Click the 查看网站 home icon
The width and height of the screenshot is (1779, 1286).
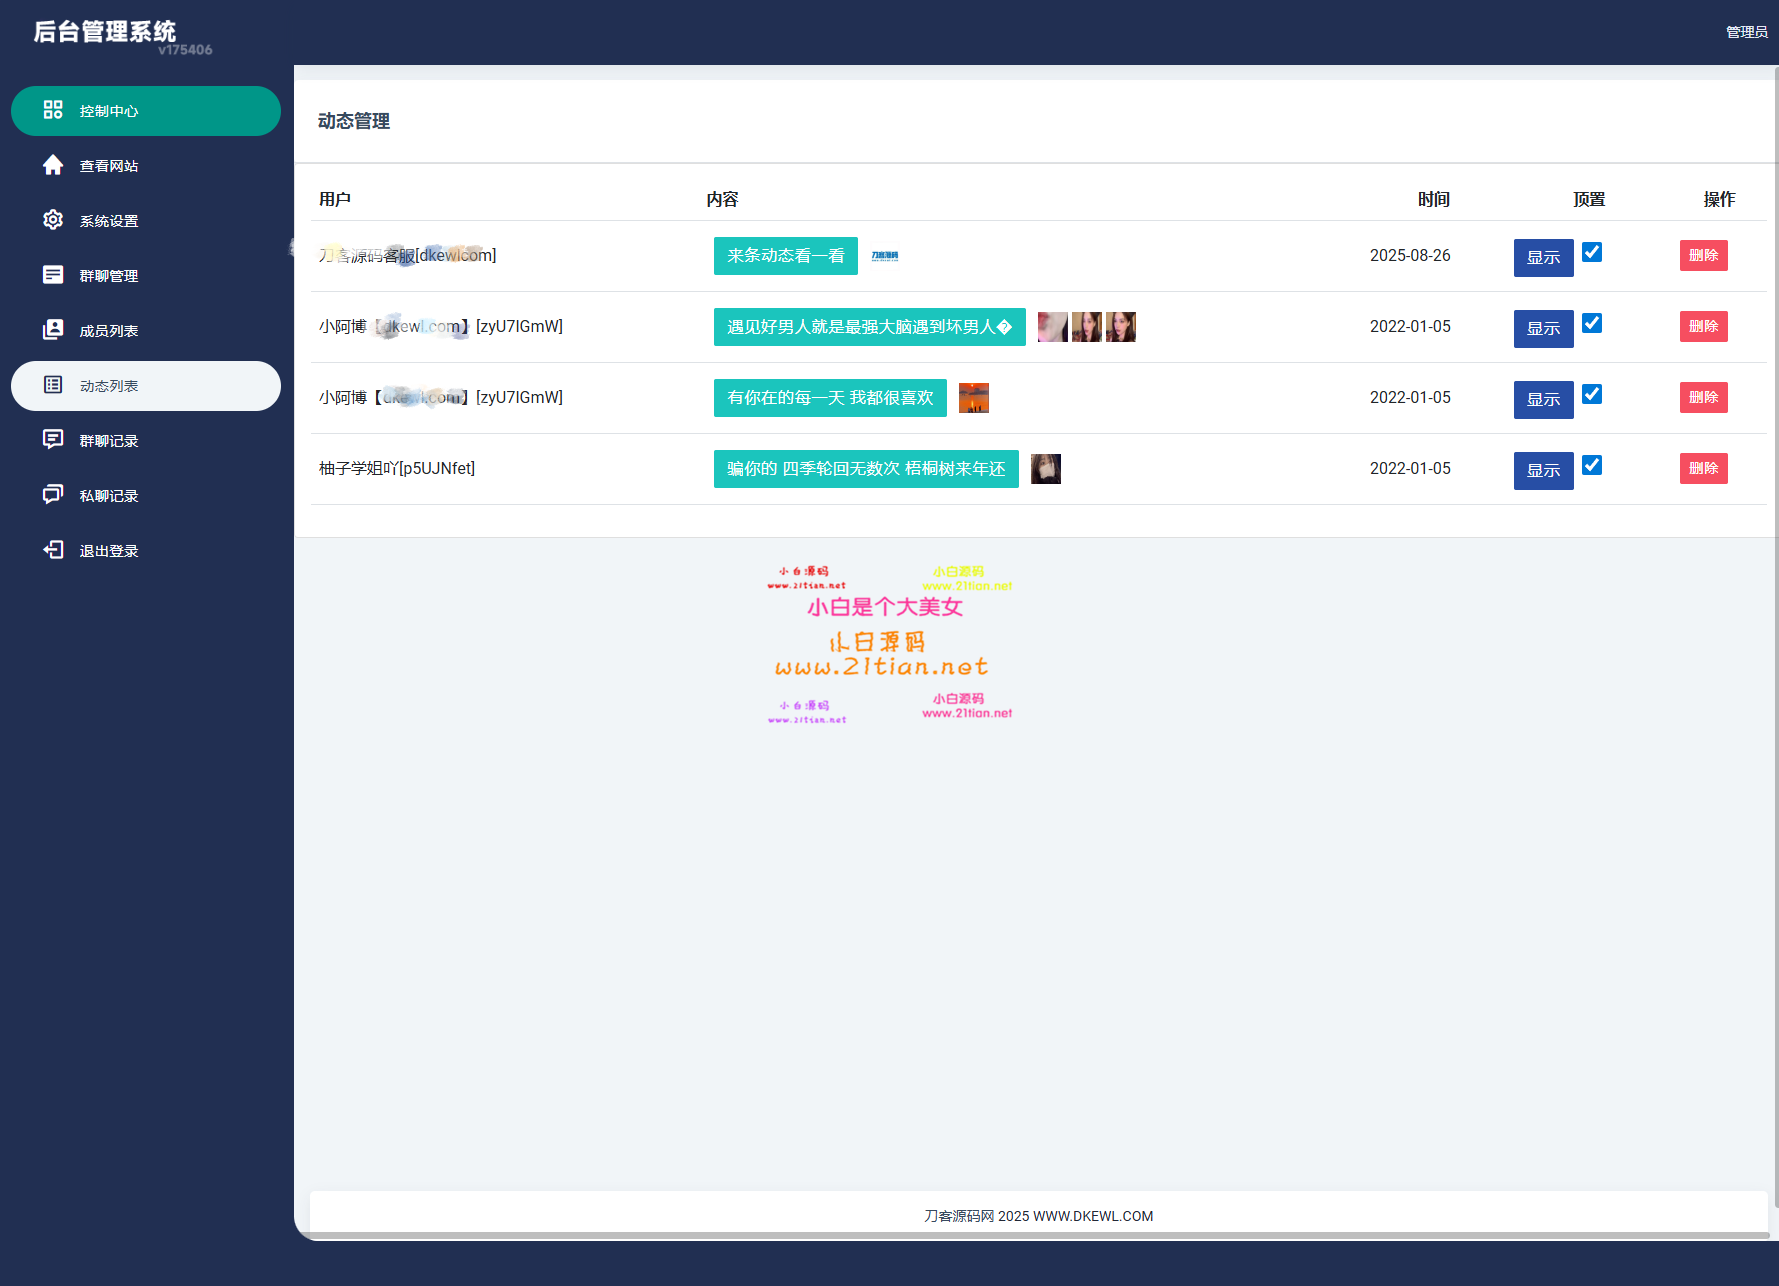coord(53,165)
